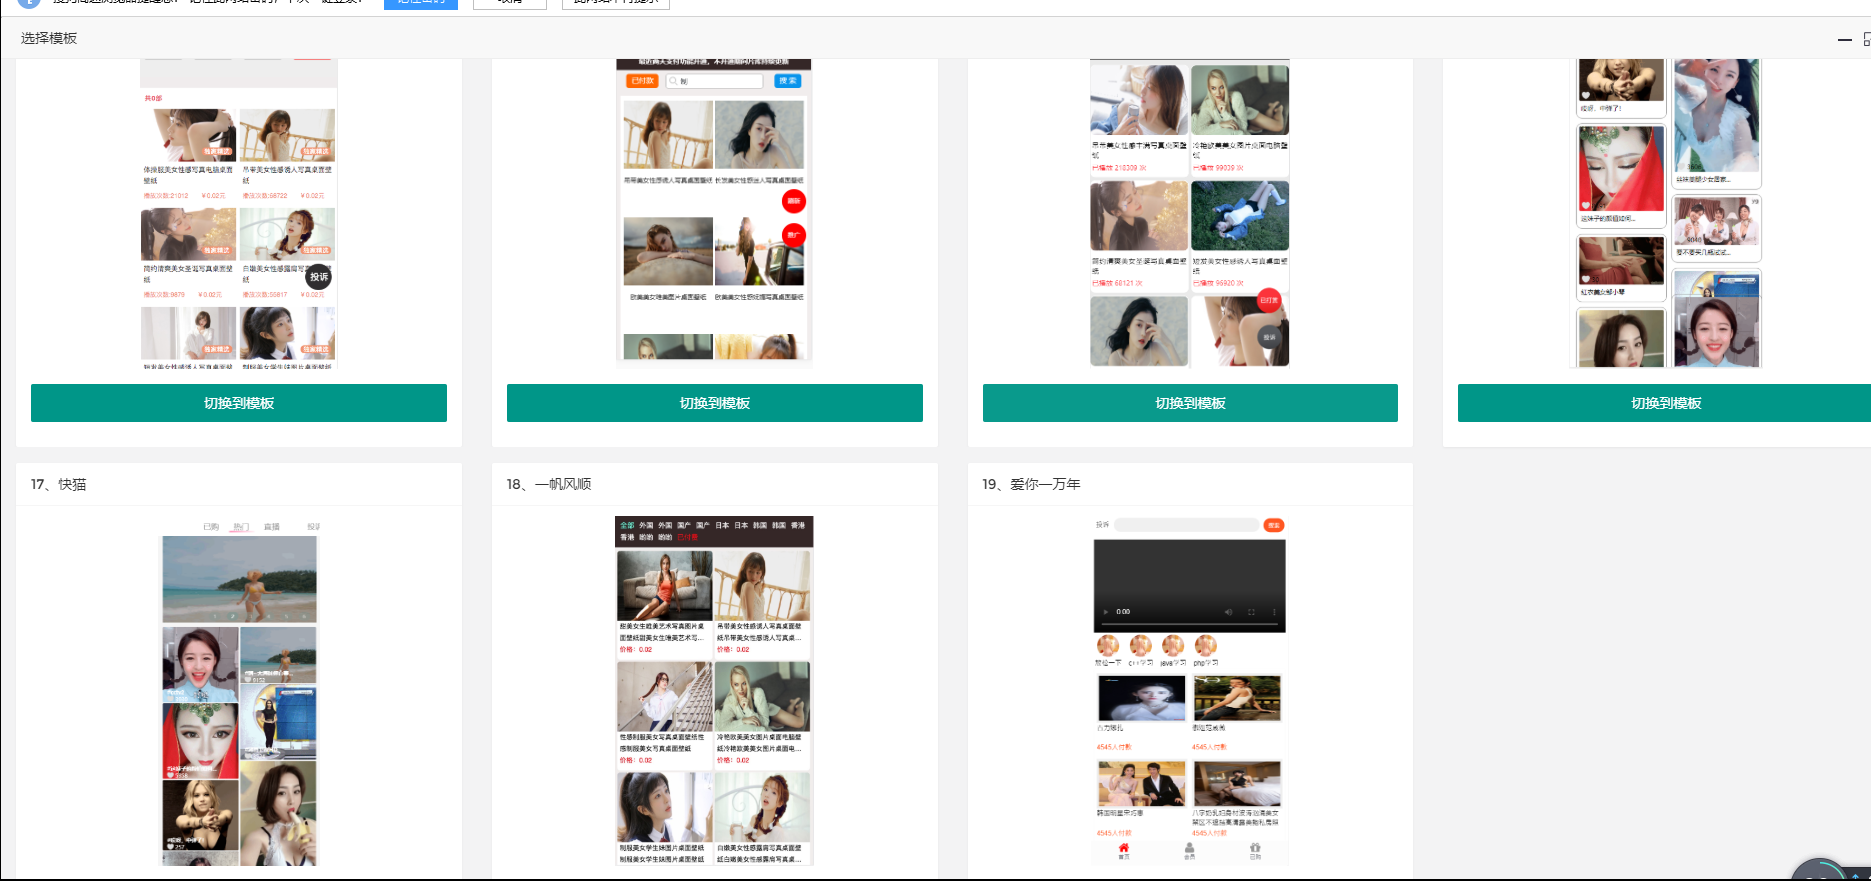Image resolution: width=1871 pixels, height=881 pixels.
Task: Click the minimize dash icon in template dialog header
Action: coord(1845,39)
